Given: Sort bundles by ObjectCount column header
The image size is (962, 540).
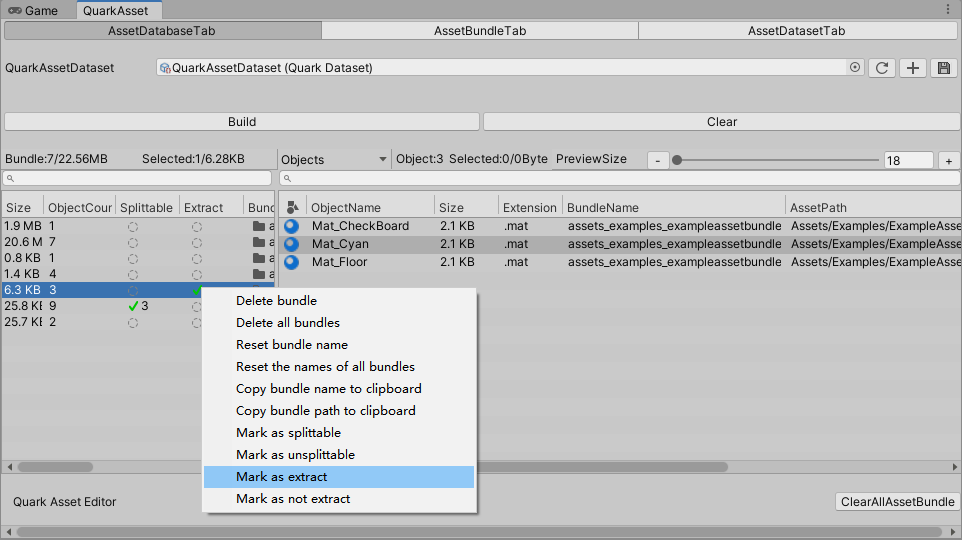Looking at the screenshot, I should tap(80, 207).
